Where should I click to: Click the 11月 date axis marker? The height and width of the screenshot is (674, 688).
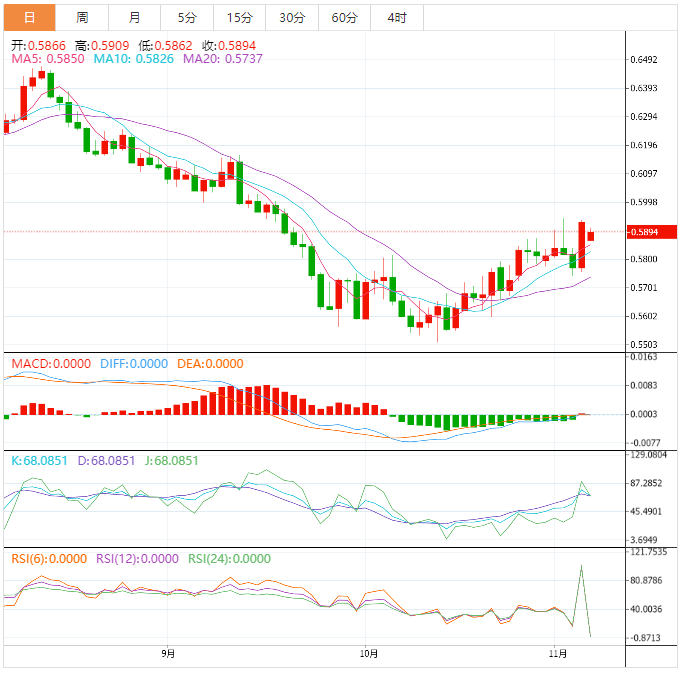(x=558, y=654)
